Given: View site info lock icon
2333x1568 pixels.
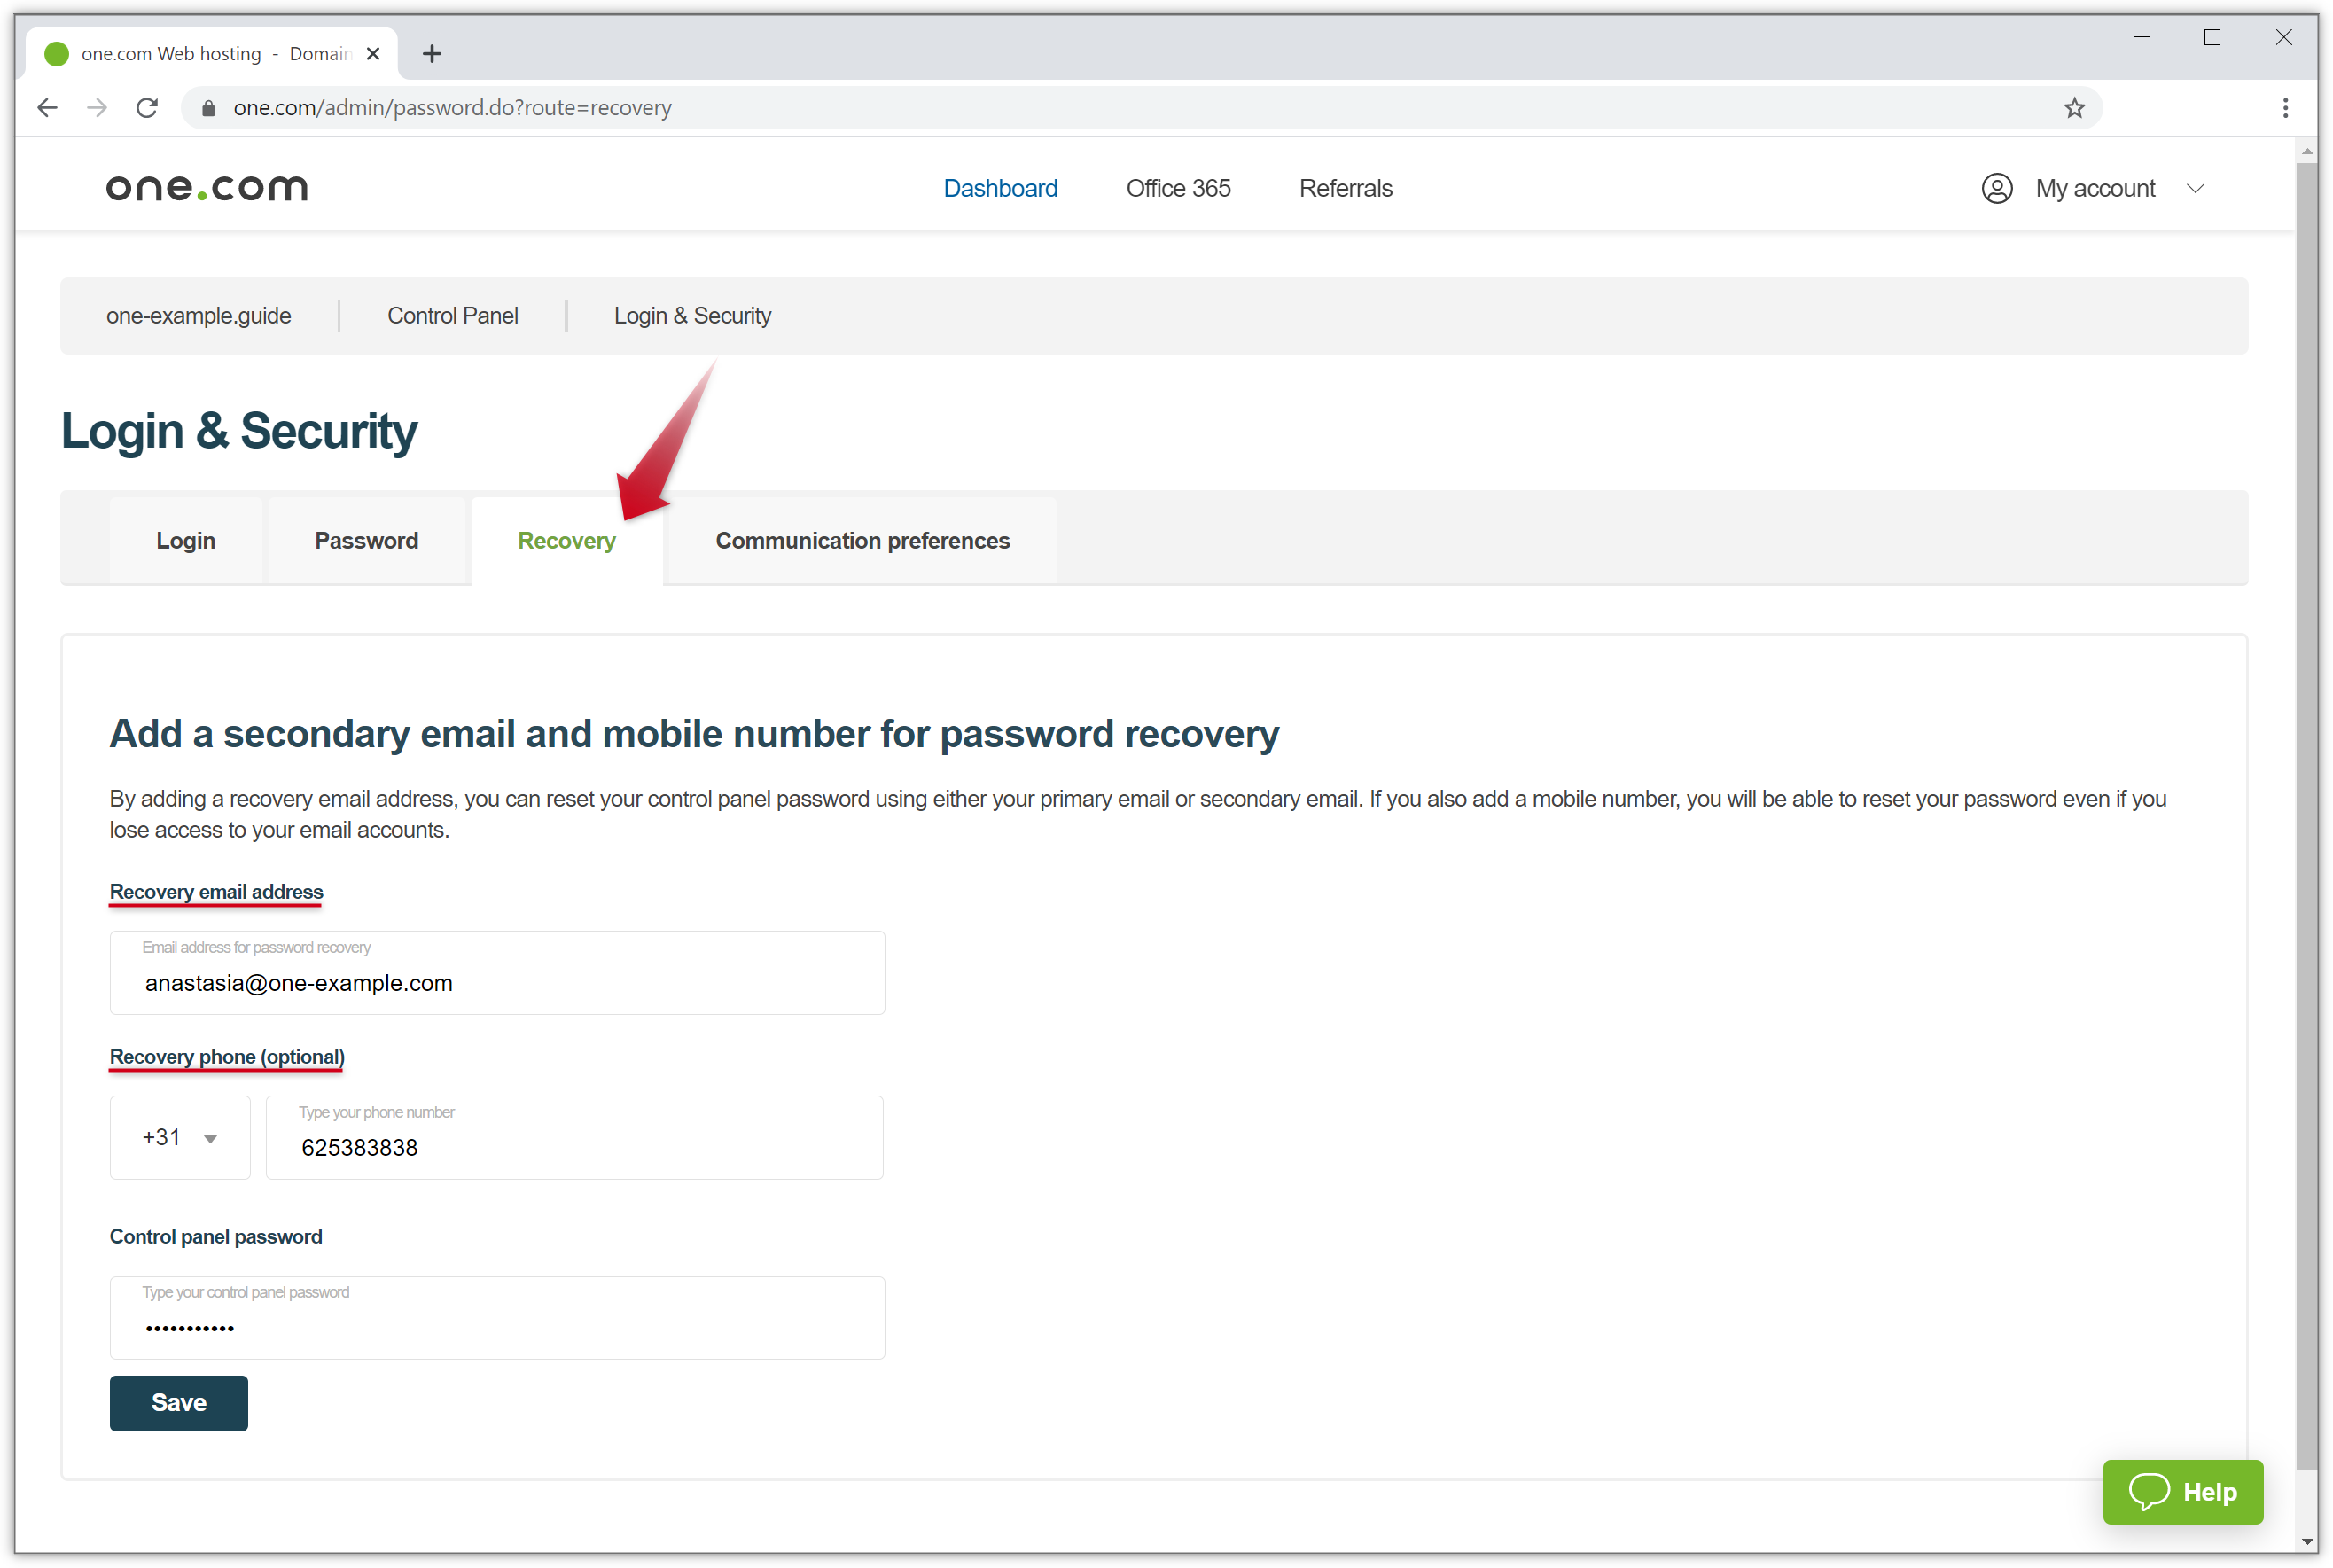Looking at the screenshot, I should coord(208,108).
